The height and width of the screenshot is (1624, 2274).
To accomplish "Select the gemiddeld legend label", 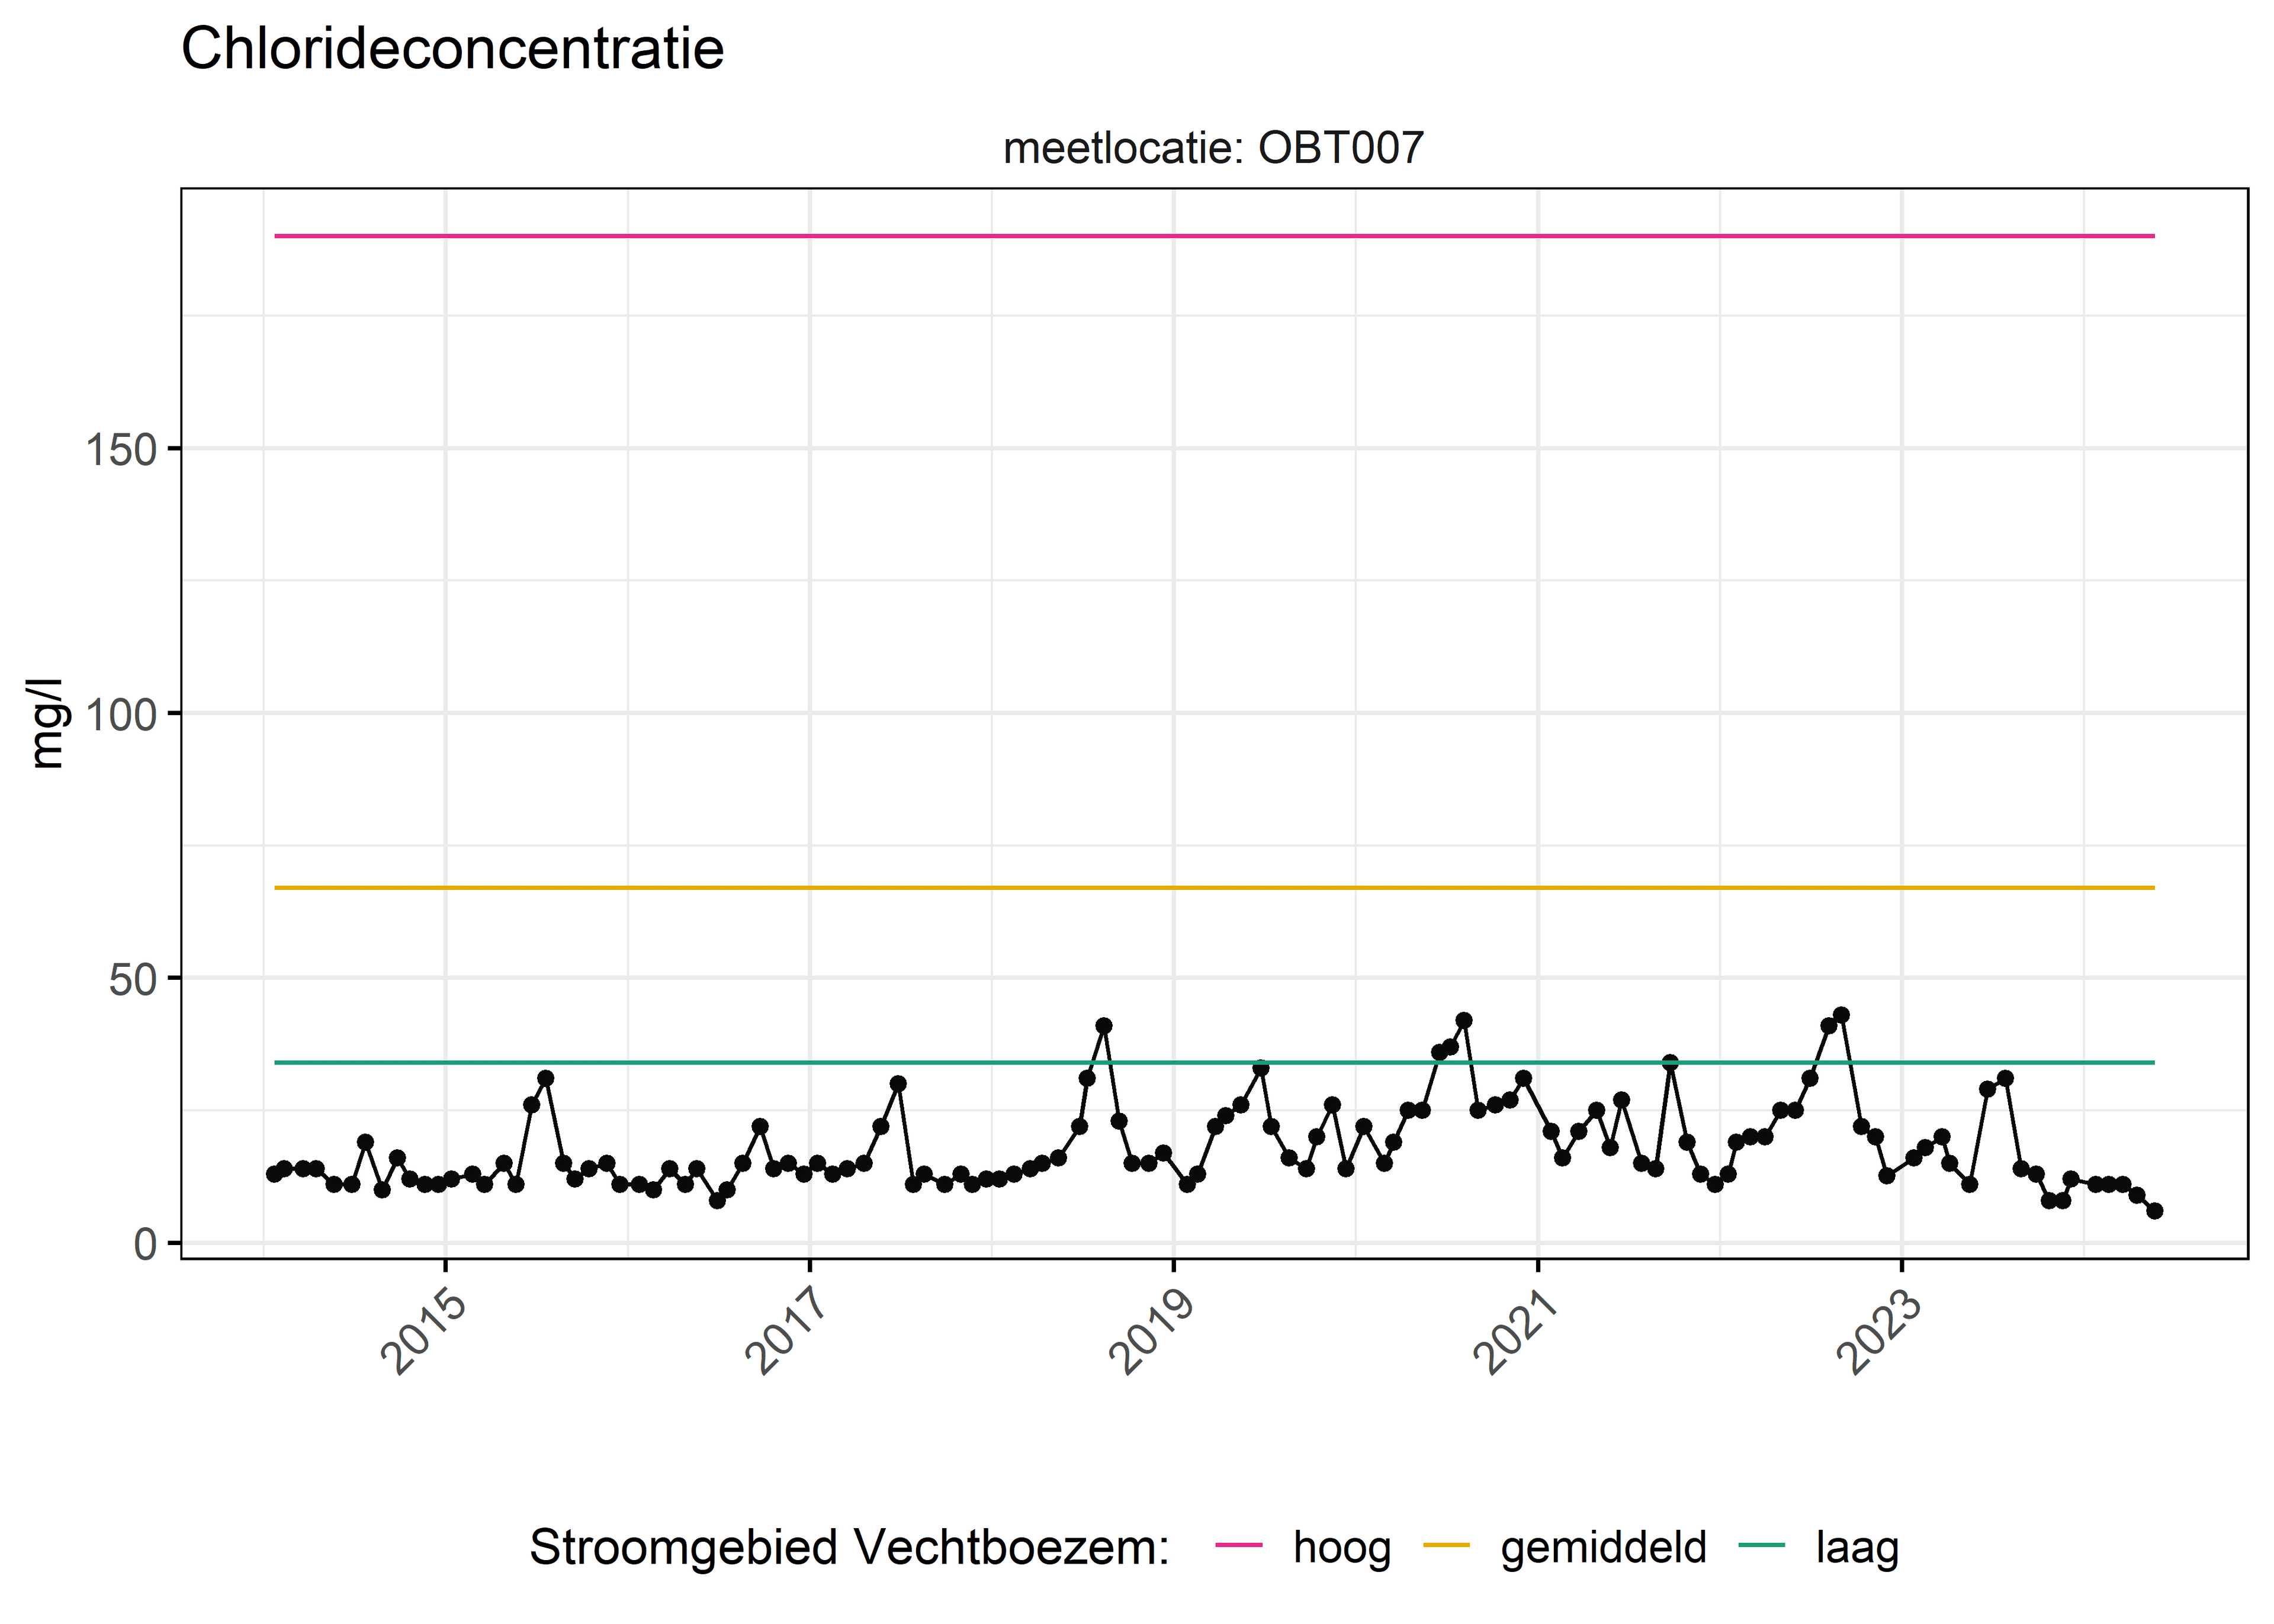I will click(1603, 1549).
